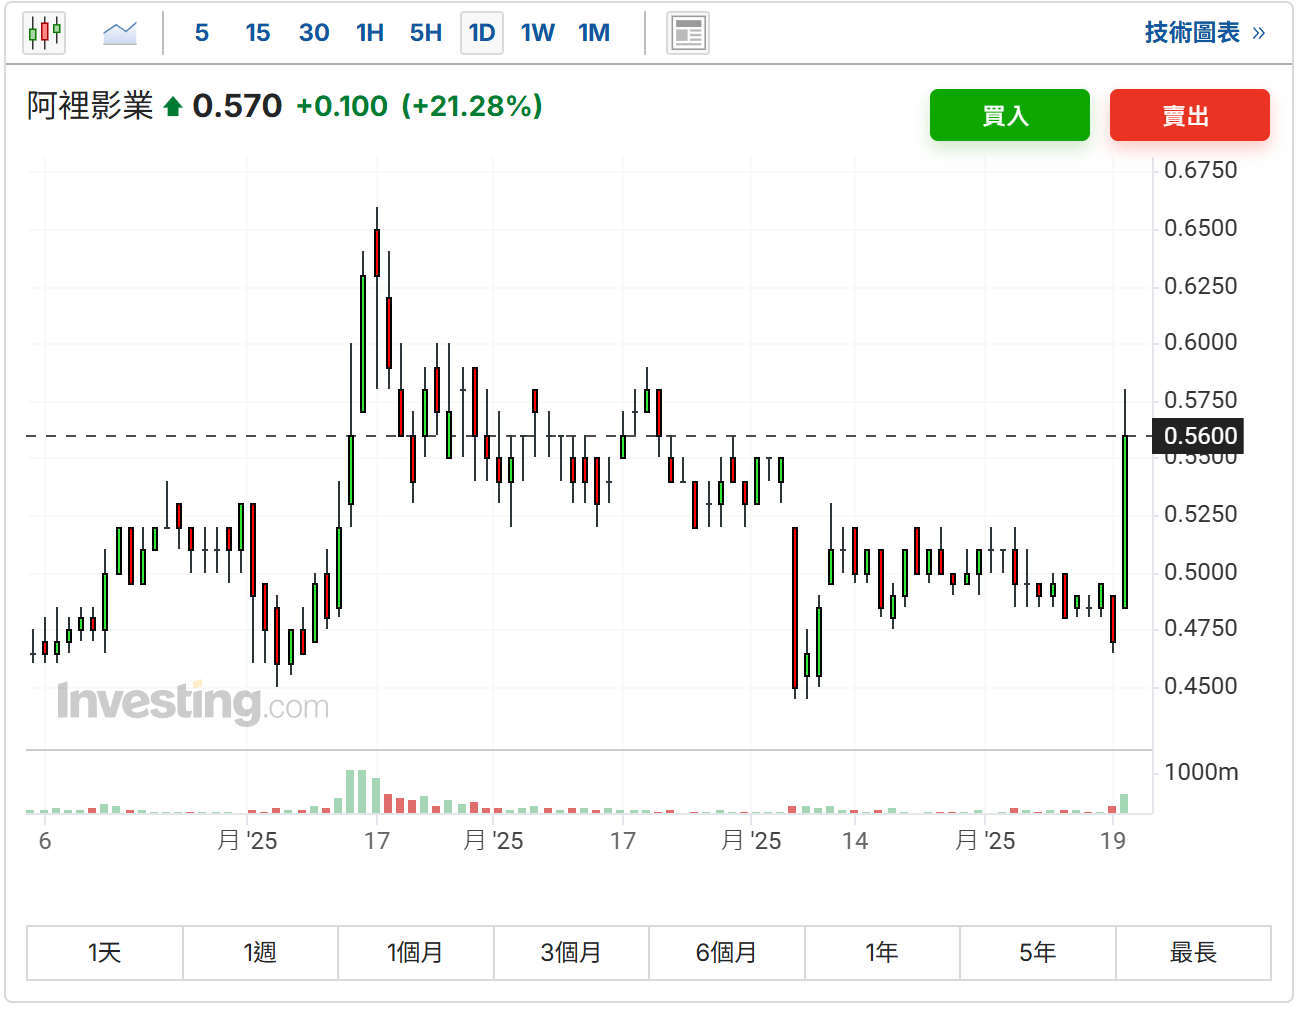Open the news overlay icon in toolbar
The width and height of the screenshot is (1303, 1009).
(x=688, y=33)
